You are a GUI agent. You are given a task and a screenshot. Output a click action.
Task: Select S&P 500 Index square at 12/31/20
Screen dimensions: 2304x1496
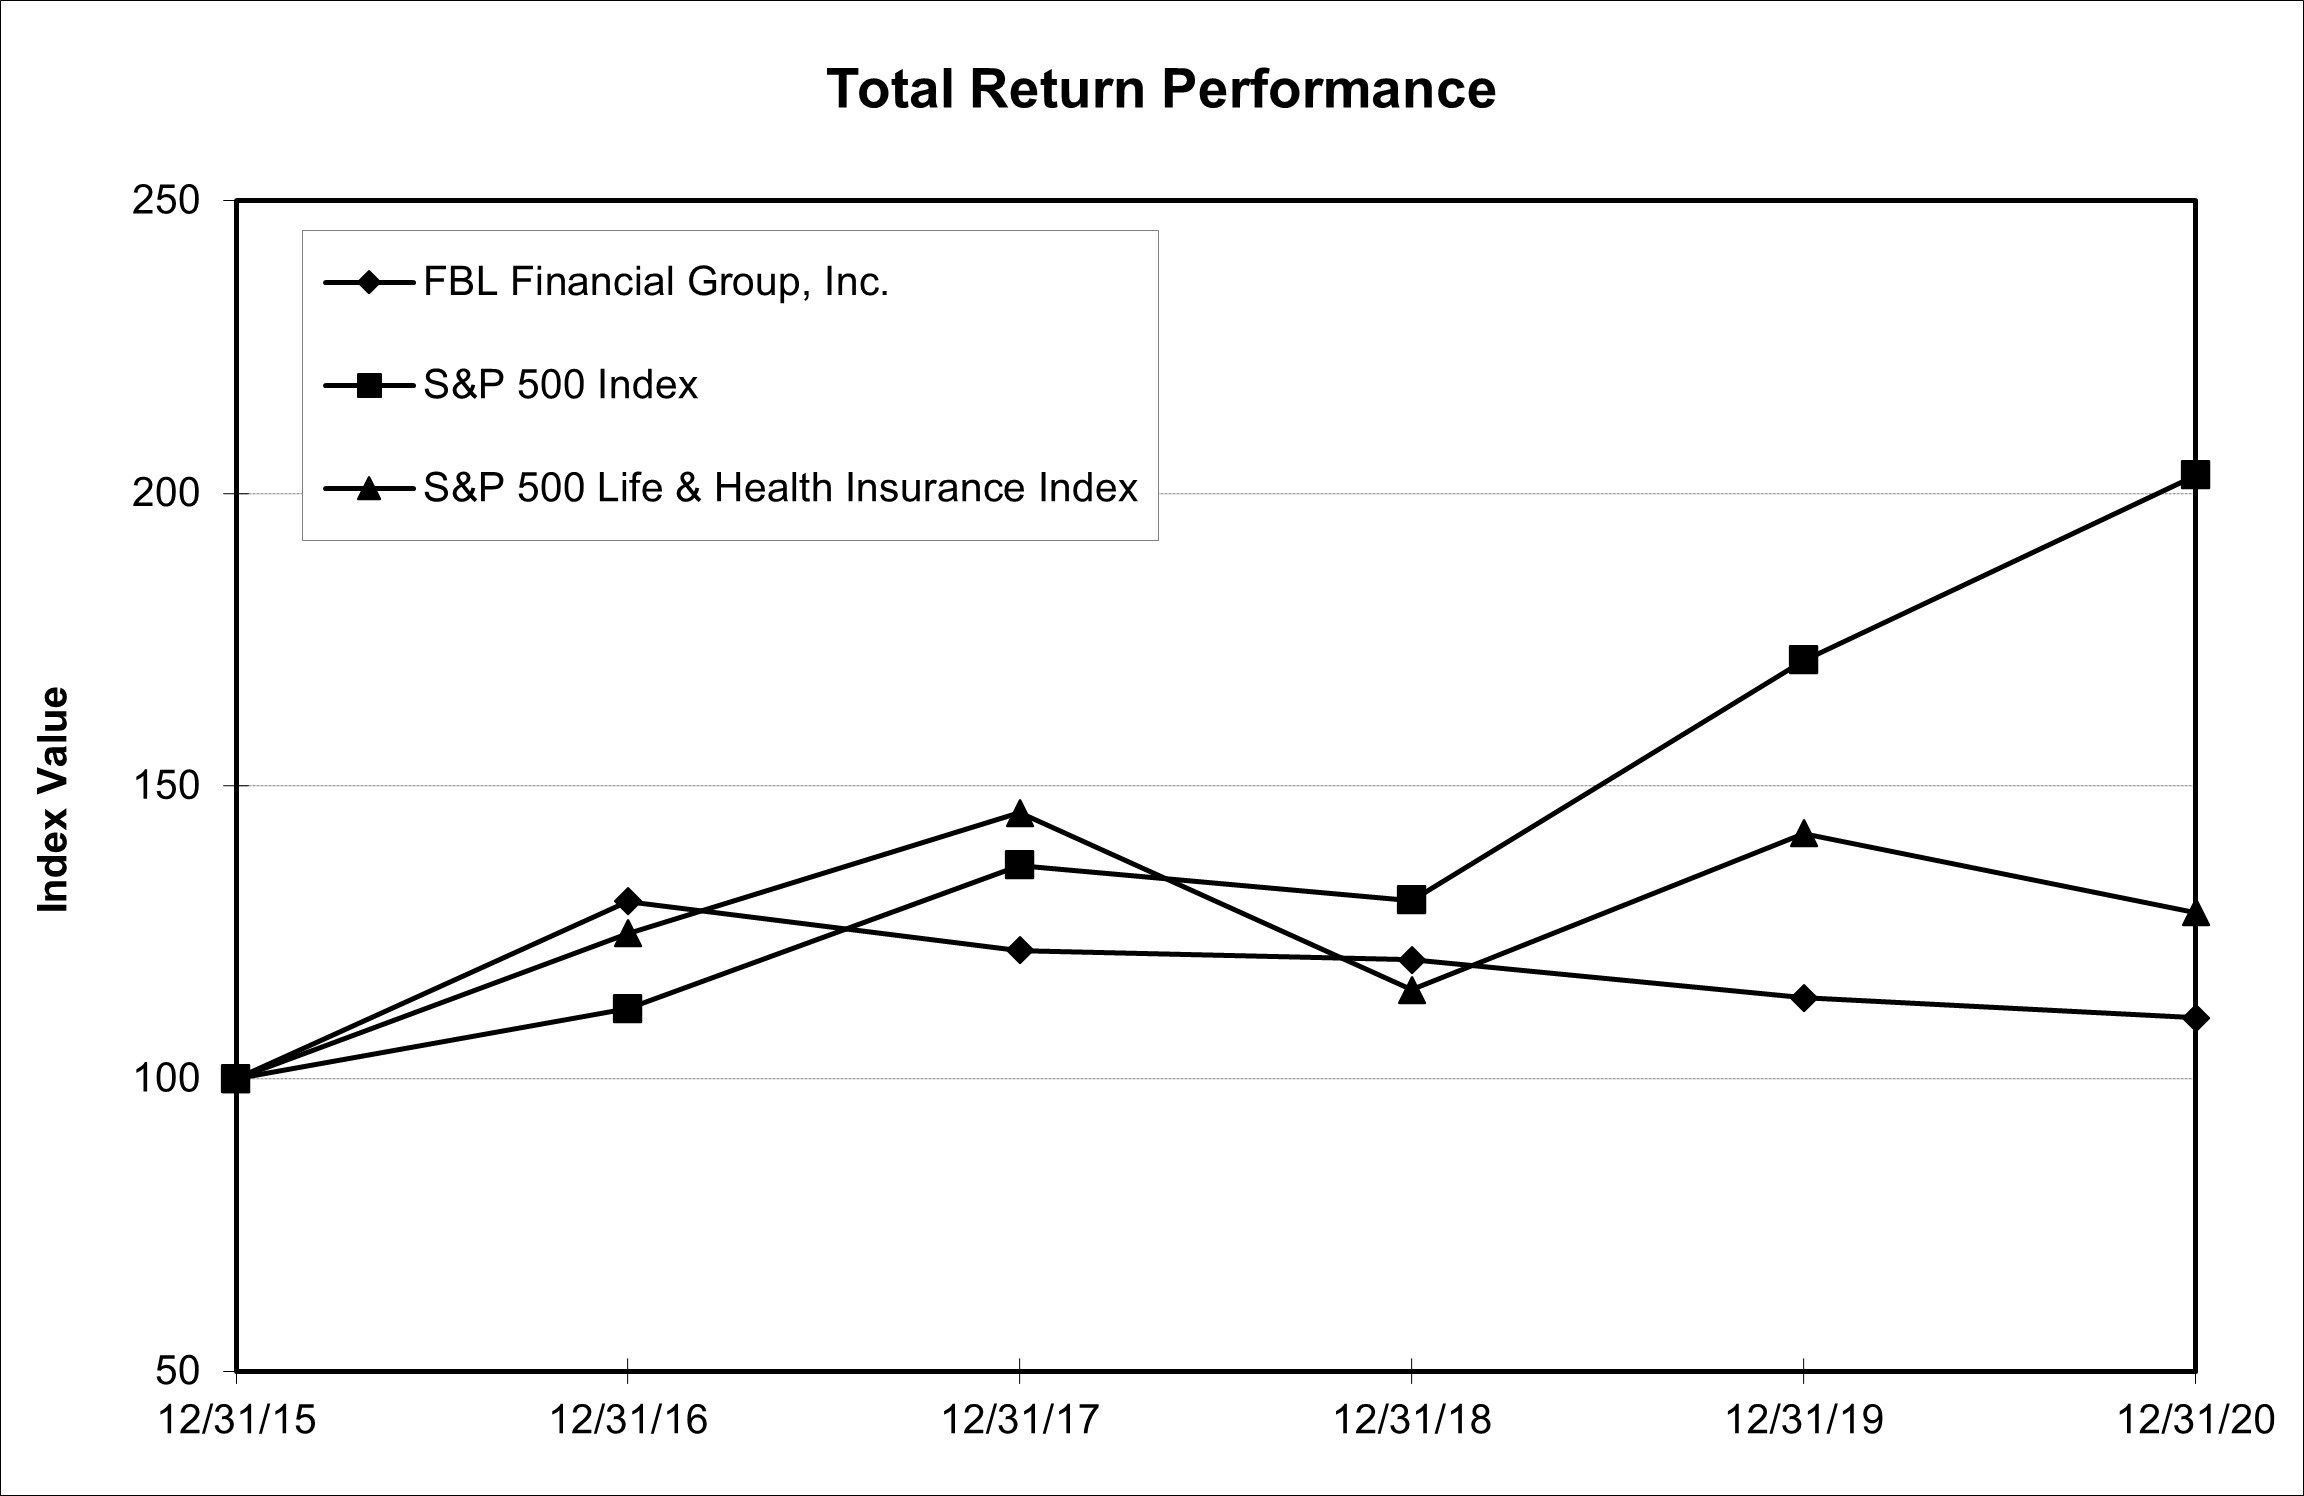click(2194, 474)
